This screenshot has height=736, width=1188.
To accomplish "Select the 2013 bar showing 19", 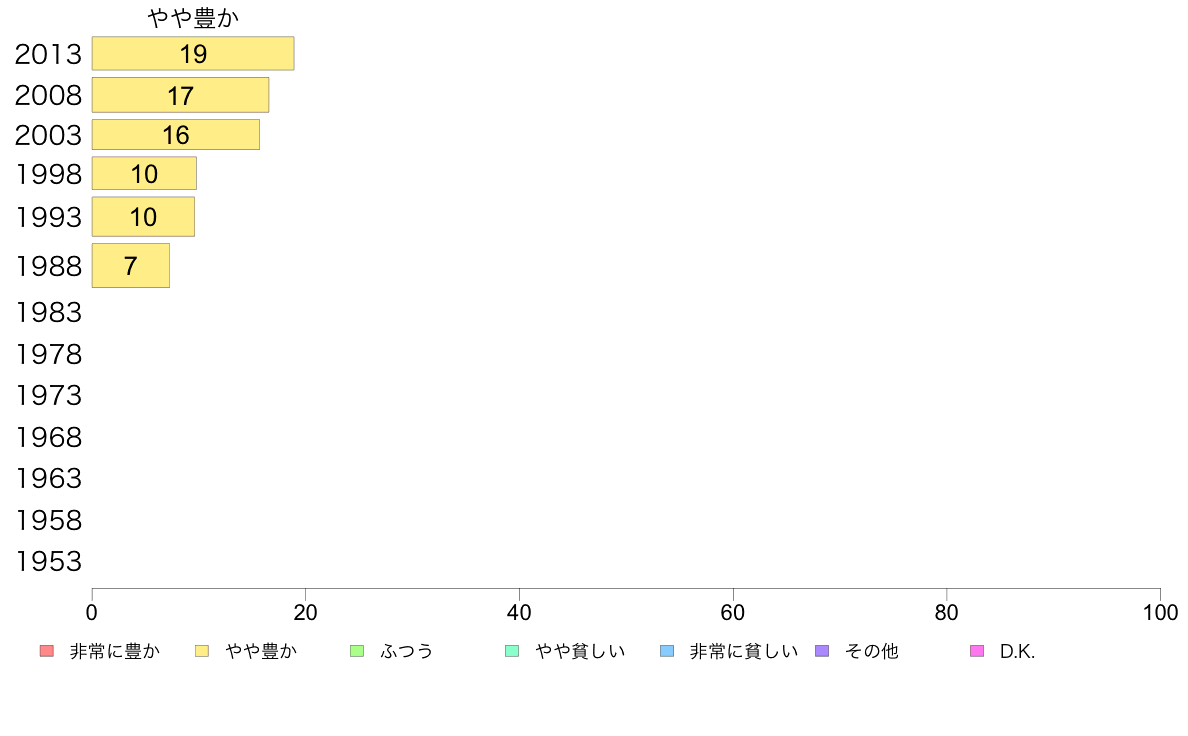I will pyautogui.click(x=193, y=54).
